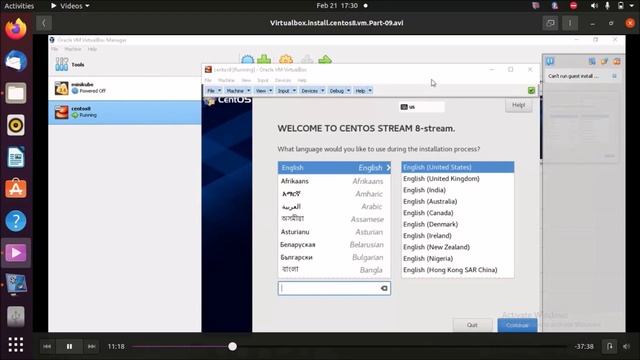Select Bulgarian language row

coord(334,257)
